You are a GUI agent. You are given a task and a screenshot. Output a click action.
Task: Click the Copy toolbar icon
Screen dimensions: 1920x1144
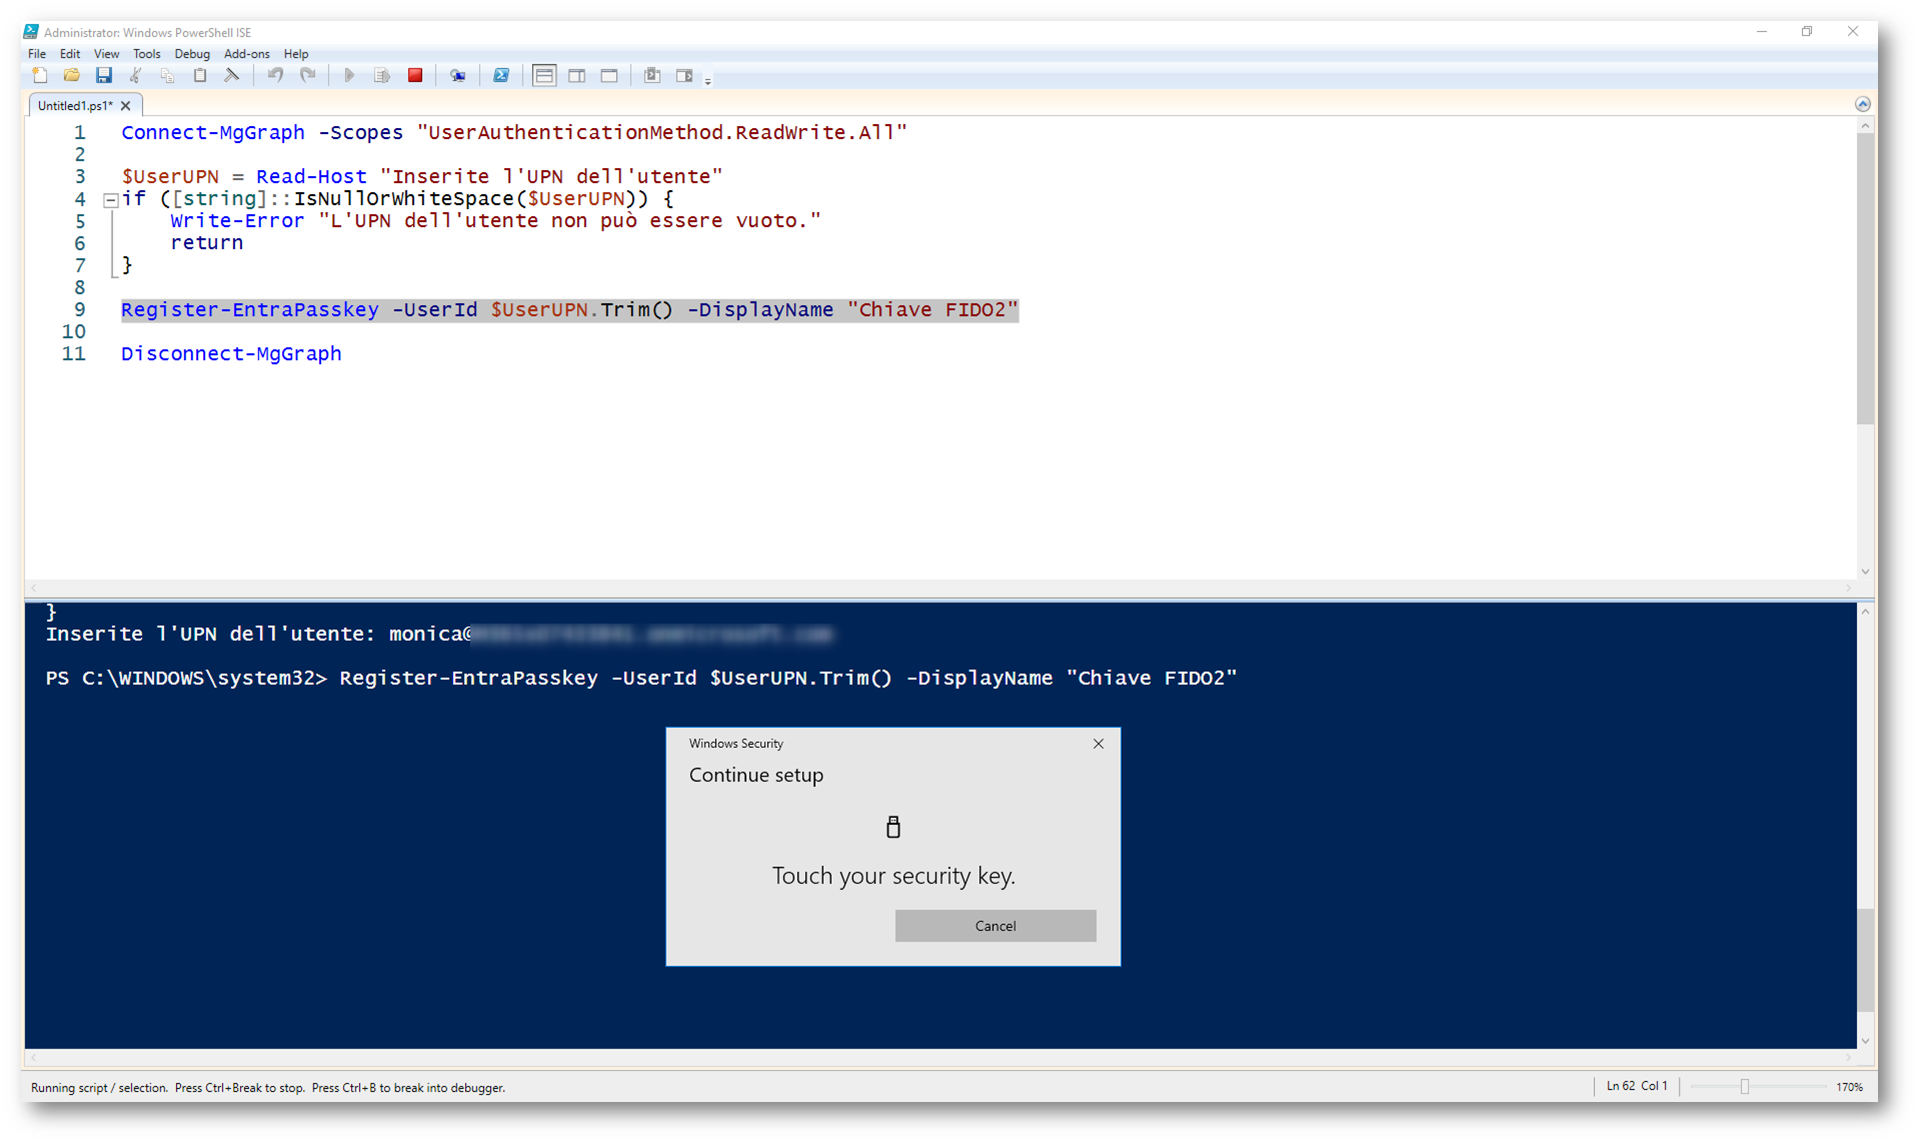pyautogui.click(x=168, y=76)
